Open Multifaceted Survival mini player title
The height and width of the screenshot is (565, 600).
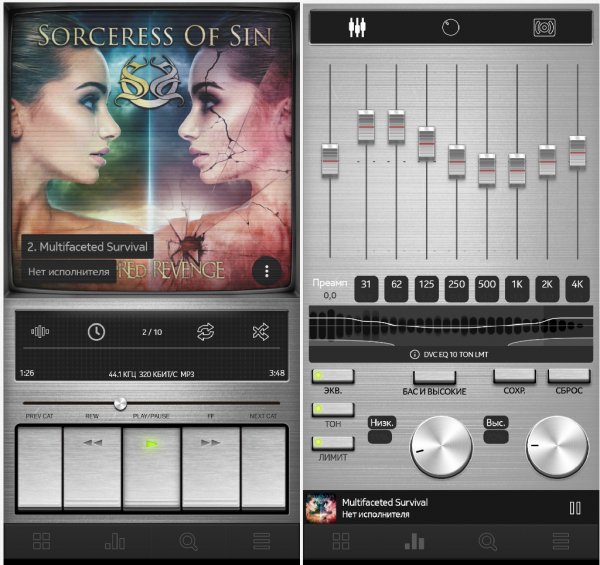[385, 502]
